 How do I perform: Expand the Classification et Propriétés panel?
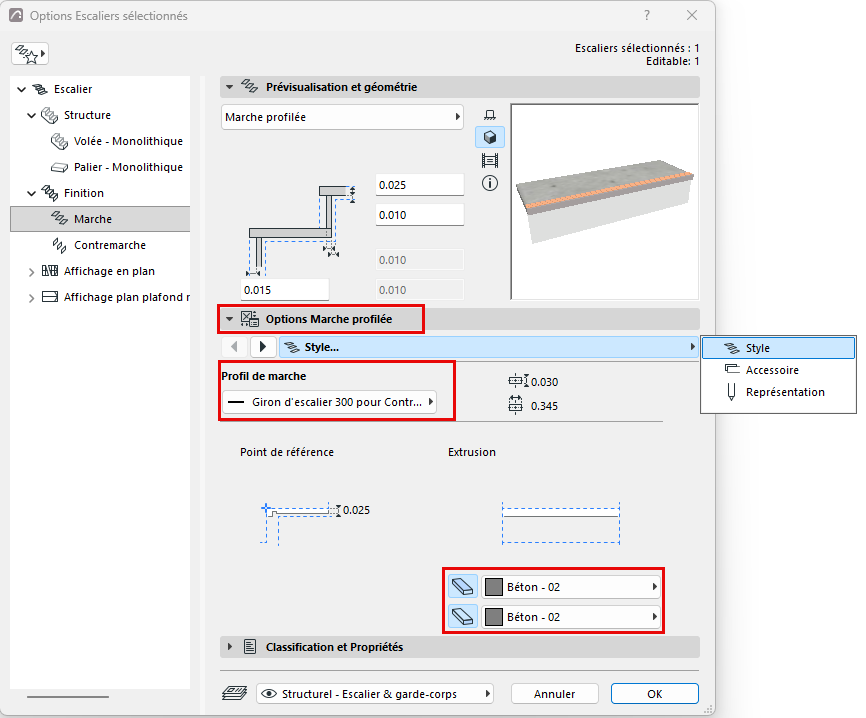230,647
